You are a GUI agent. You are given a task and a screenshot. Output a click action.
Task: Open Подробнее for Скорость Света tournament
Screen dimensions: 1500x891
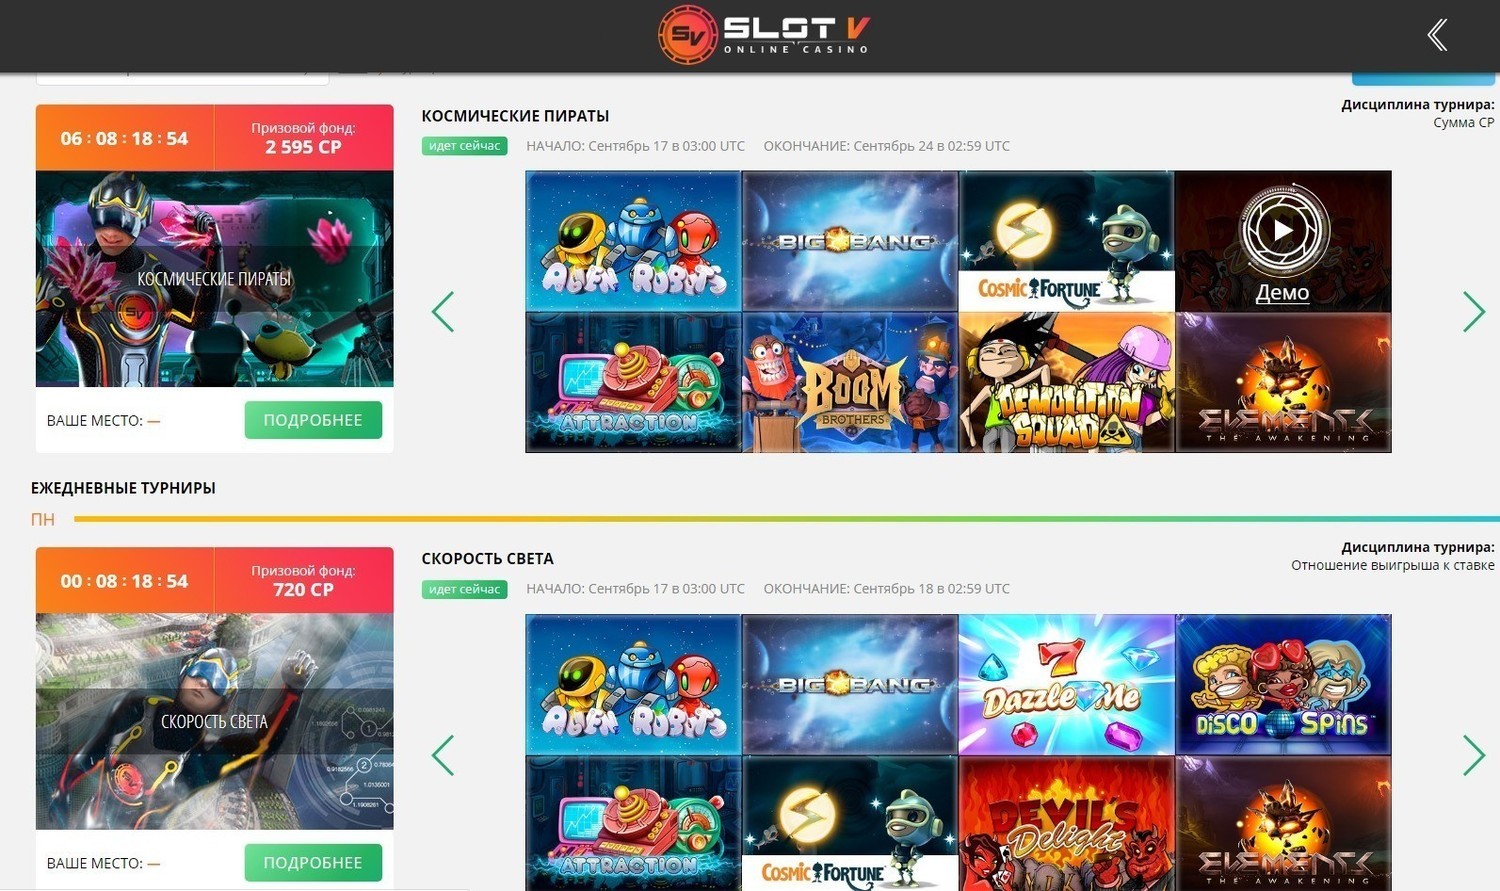313,862
